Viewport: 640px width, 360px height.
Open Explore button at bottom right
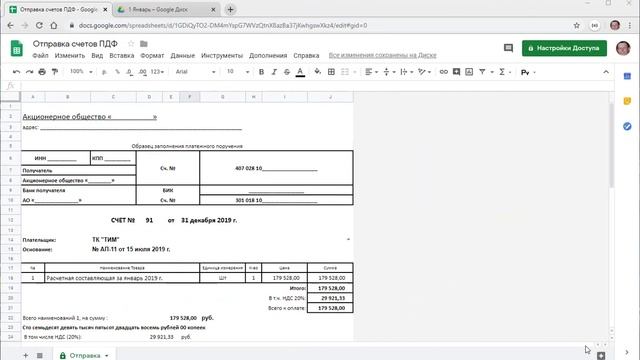(x=601, y=356)
